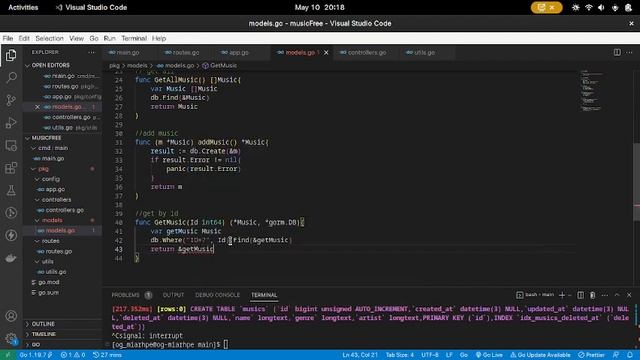Open the Testing flask view

(x=11, y=190)
